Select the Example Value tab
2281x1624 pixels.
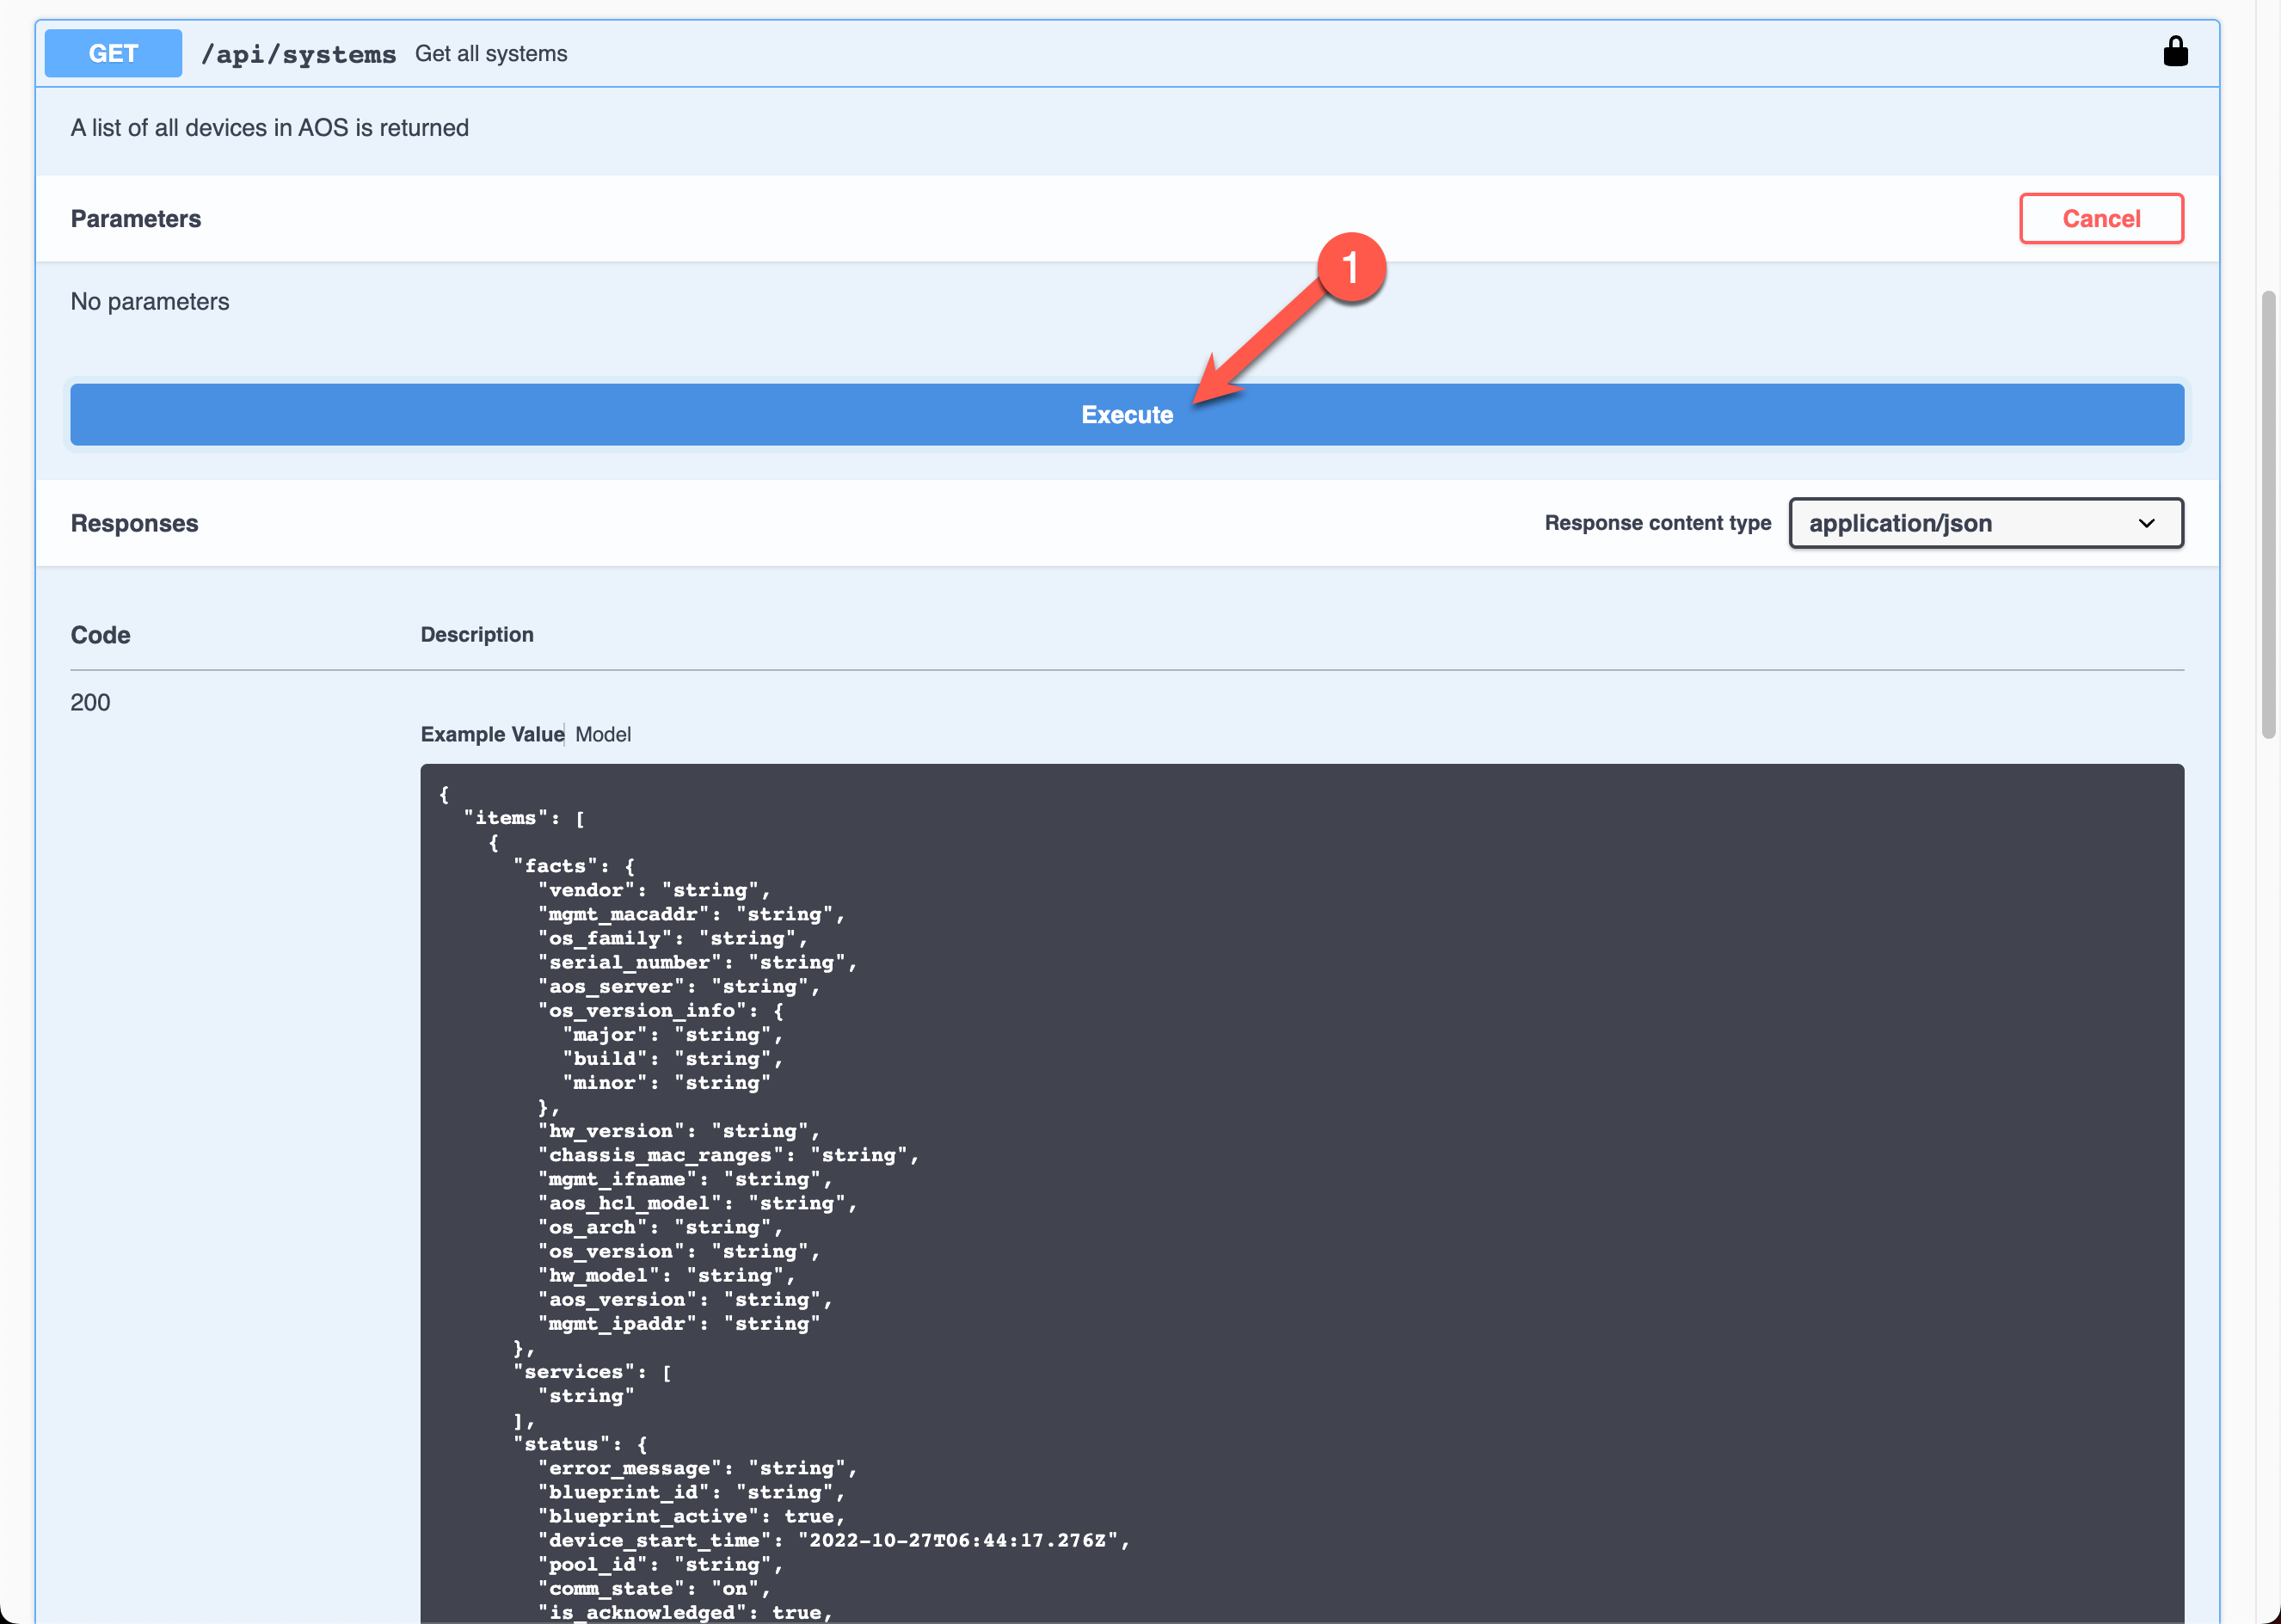coord(492,734)
